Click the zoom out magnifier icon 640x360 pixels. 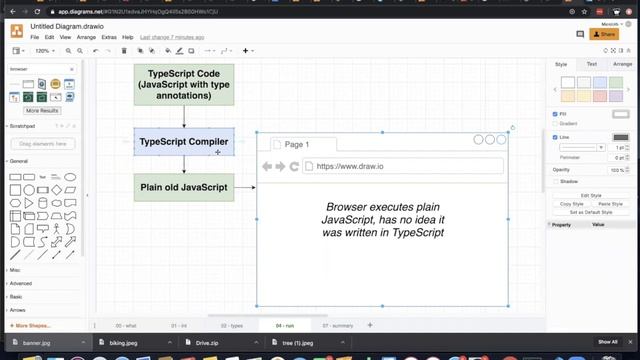click(80, 51)
